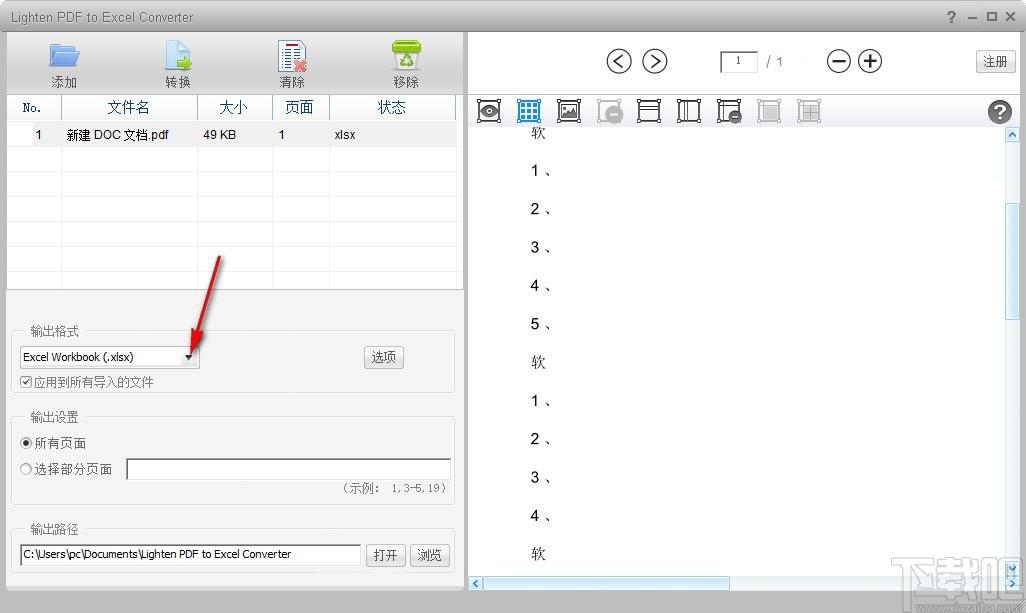This screenshot has height=613, width=1026.
Task: Select the 所有页面 radio button
Action: point(26,443)
